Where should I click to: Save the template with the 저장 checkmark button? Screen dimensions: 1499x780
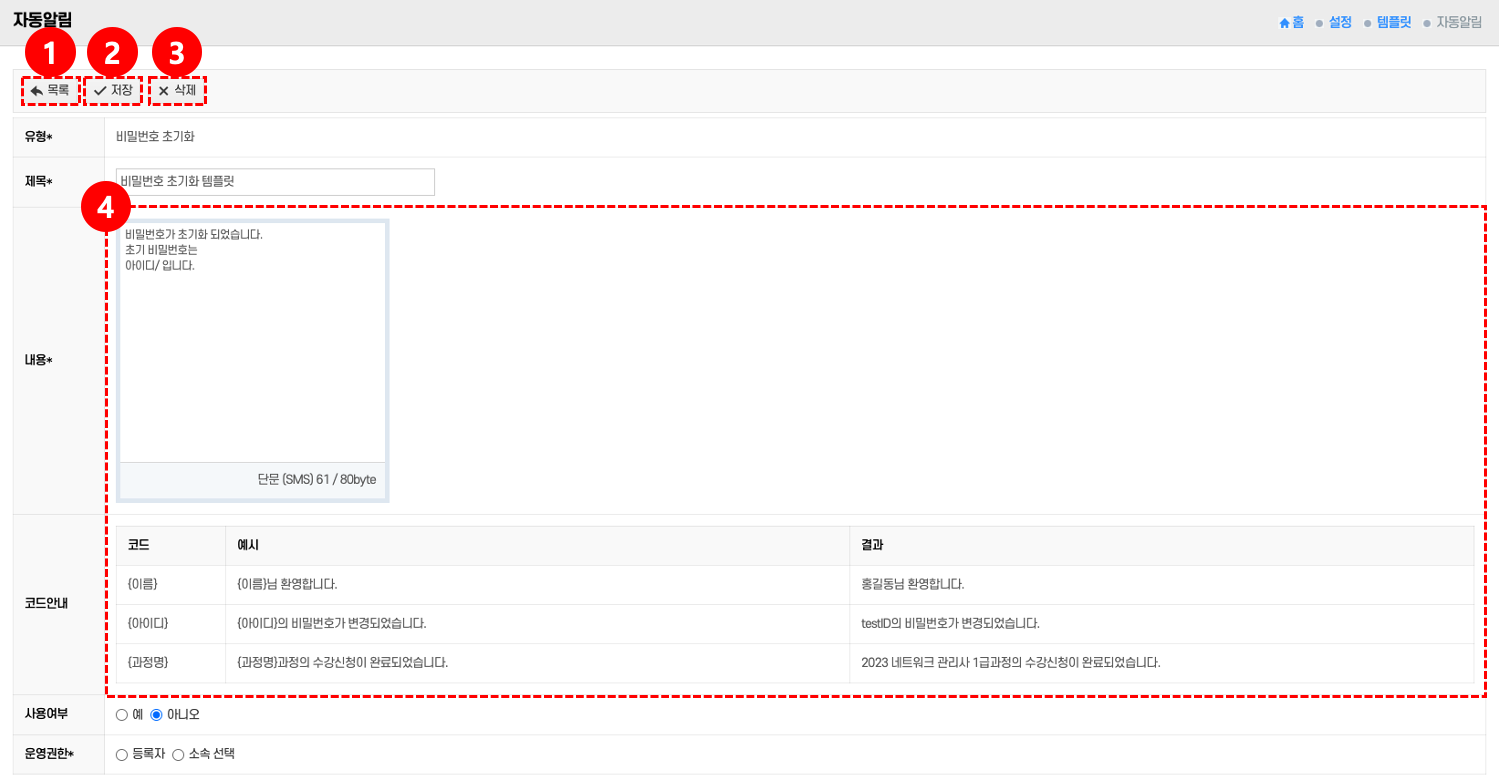click(113, 91)
